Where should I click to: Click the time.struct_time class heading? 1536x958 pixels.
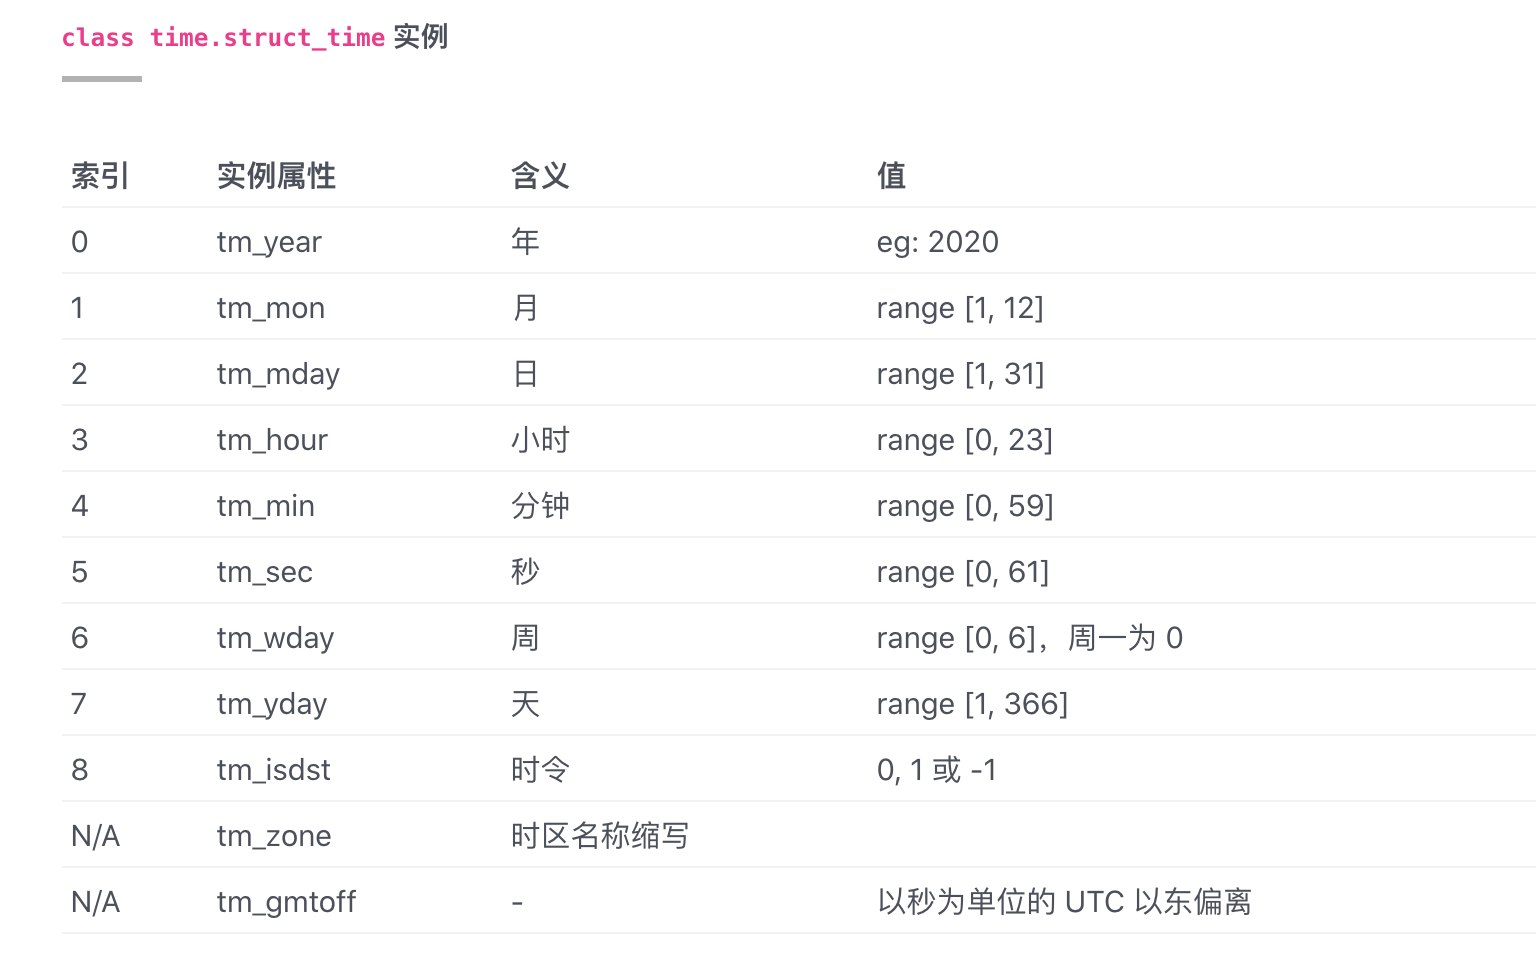click(x=254, y=37)
